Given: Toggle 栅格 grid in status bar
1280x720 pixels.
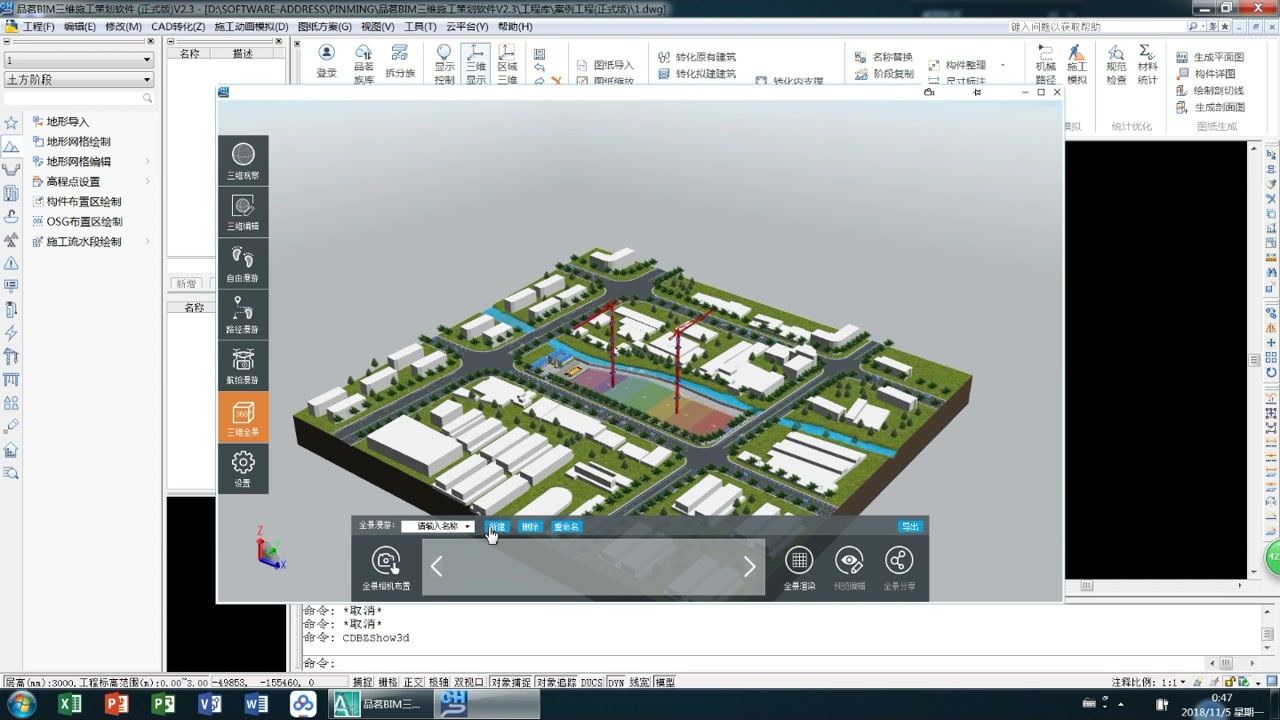Looking at the screenshot, I should tap(388, 682).
